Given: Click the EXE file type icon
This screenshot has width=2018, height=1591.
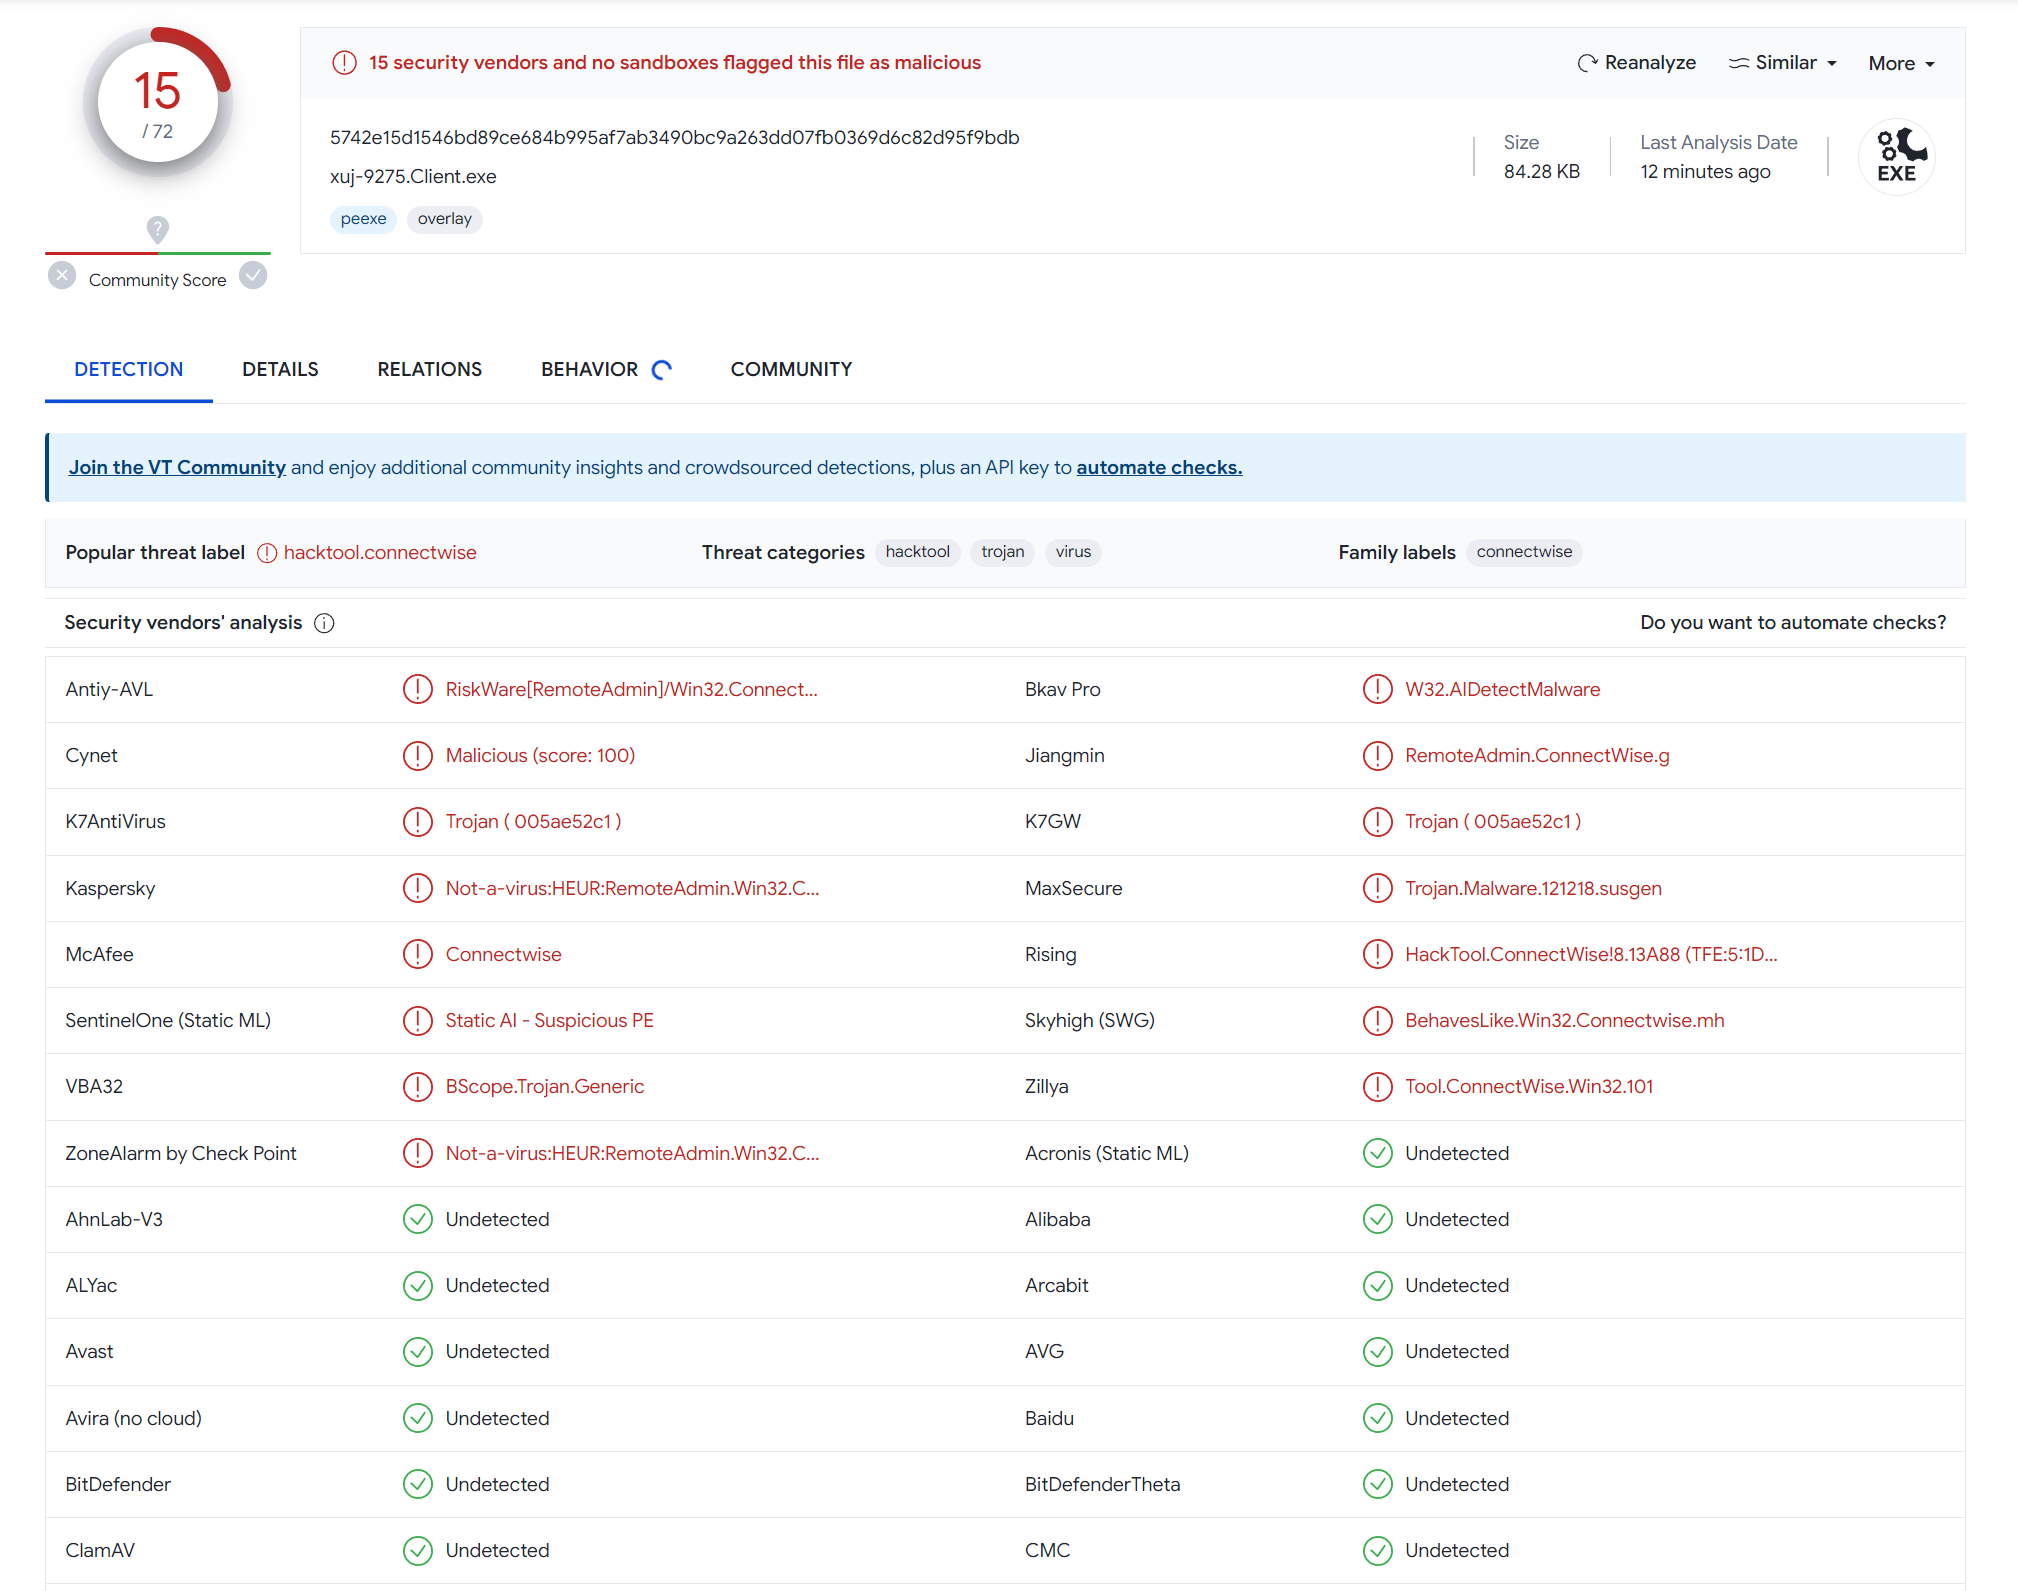Looking at the screenshot, I should coord(1896,157).
